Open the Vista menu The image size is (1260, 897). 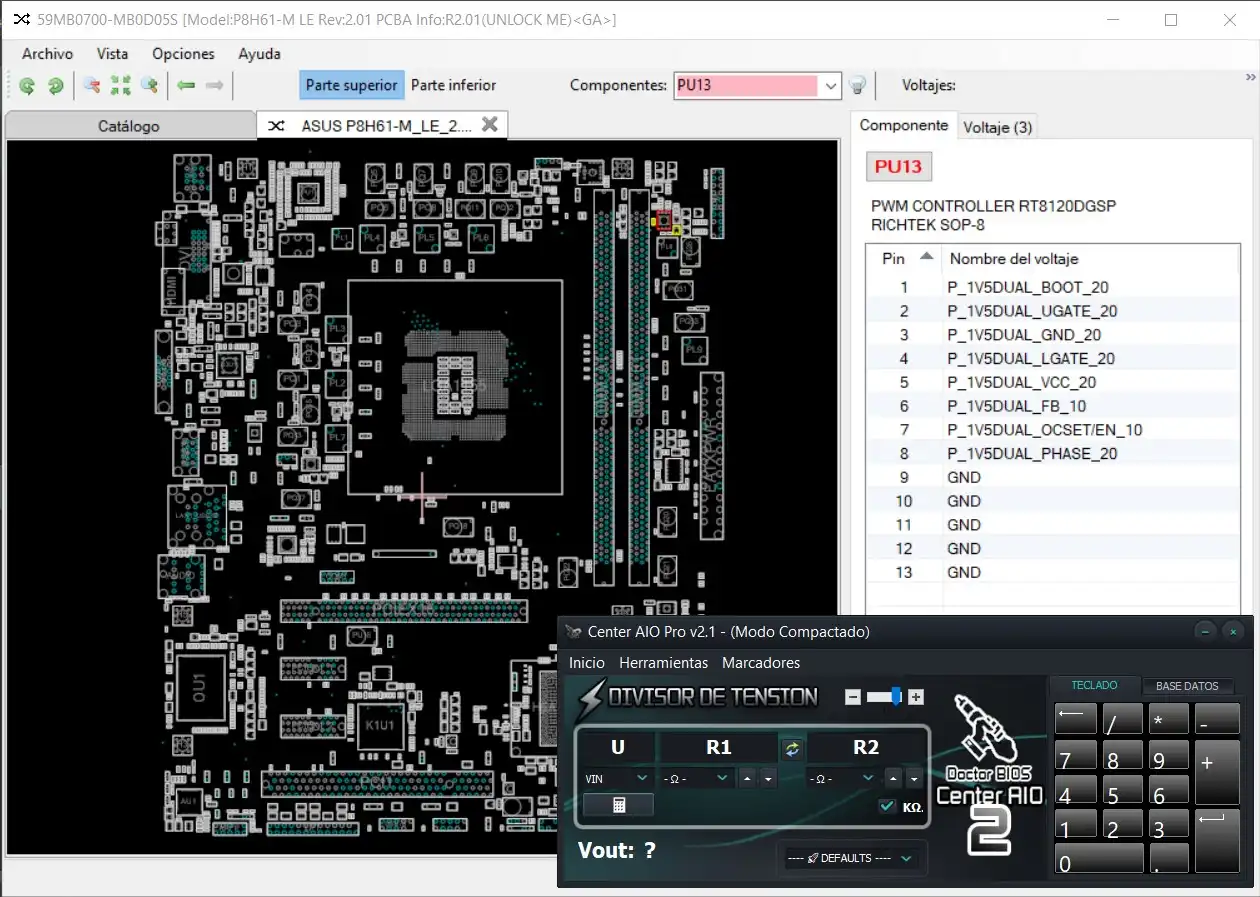pos(112,54)
